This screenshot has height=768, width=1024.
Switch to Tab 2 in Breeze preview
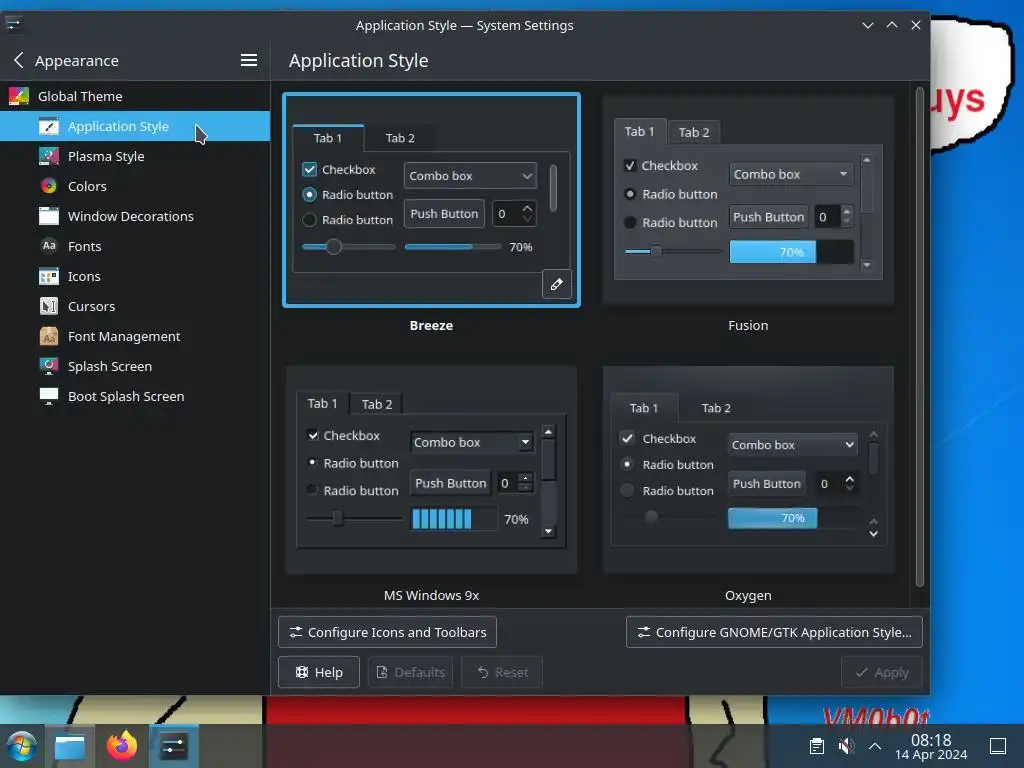[x=400, y=138]
